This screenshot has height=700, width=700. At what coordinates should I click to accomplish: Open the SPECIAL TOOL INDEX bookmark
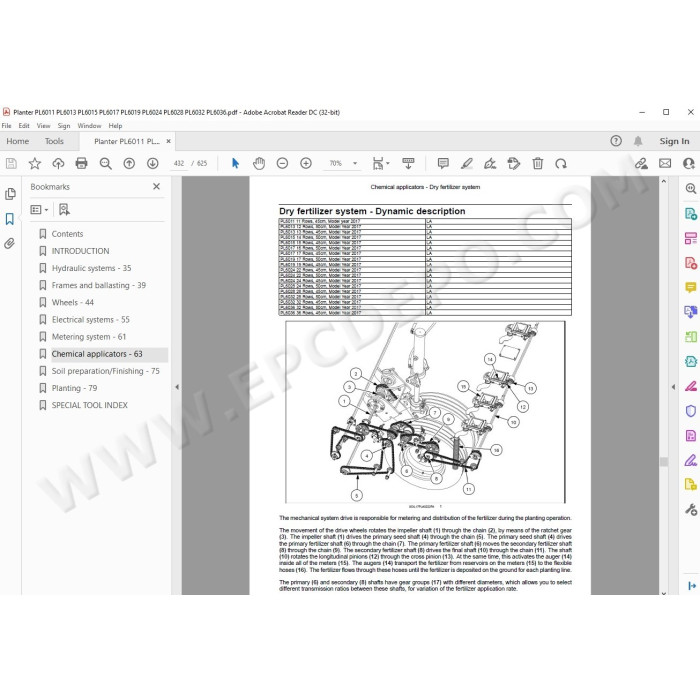coord(90,405)
